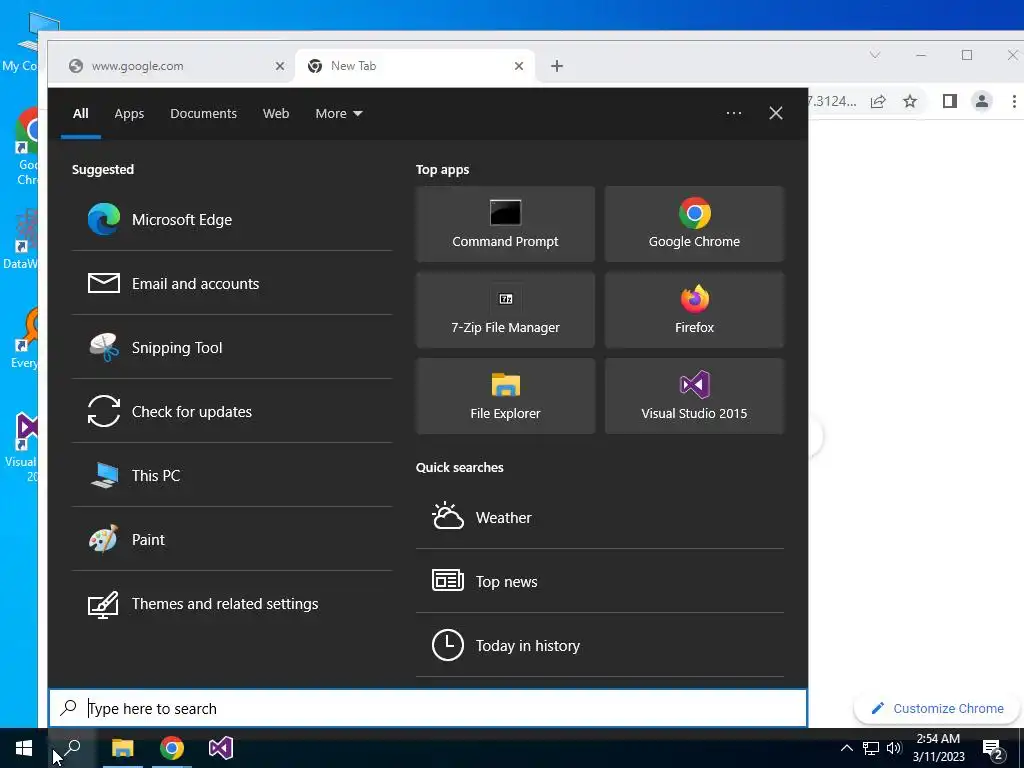
Task: Open Command Prompt top app tile
Action: pos(505,224)
